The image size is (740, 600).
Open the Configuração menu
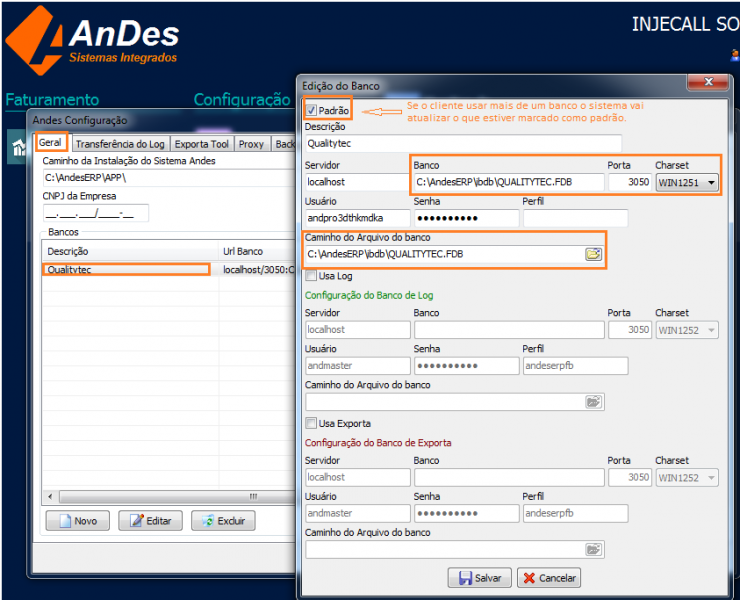[242, 100]
